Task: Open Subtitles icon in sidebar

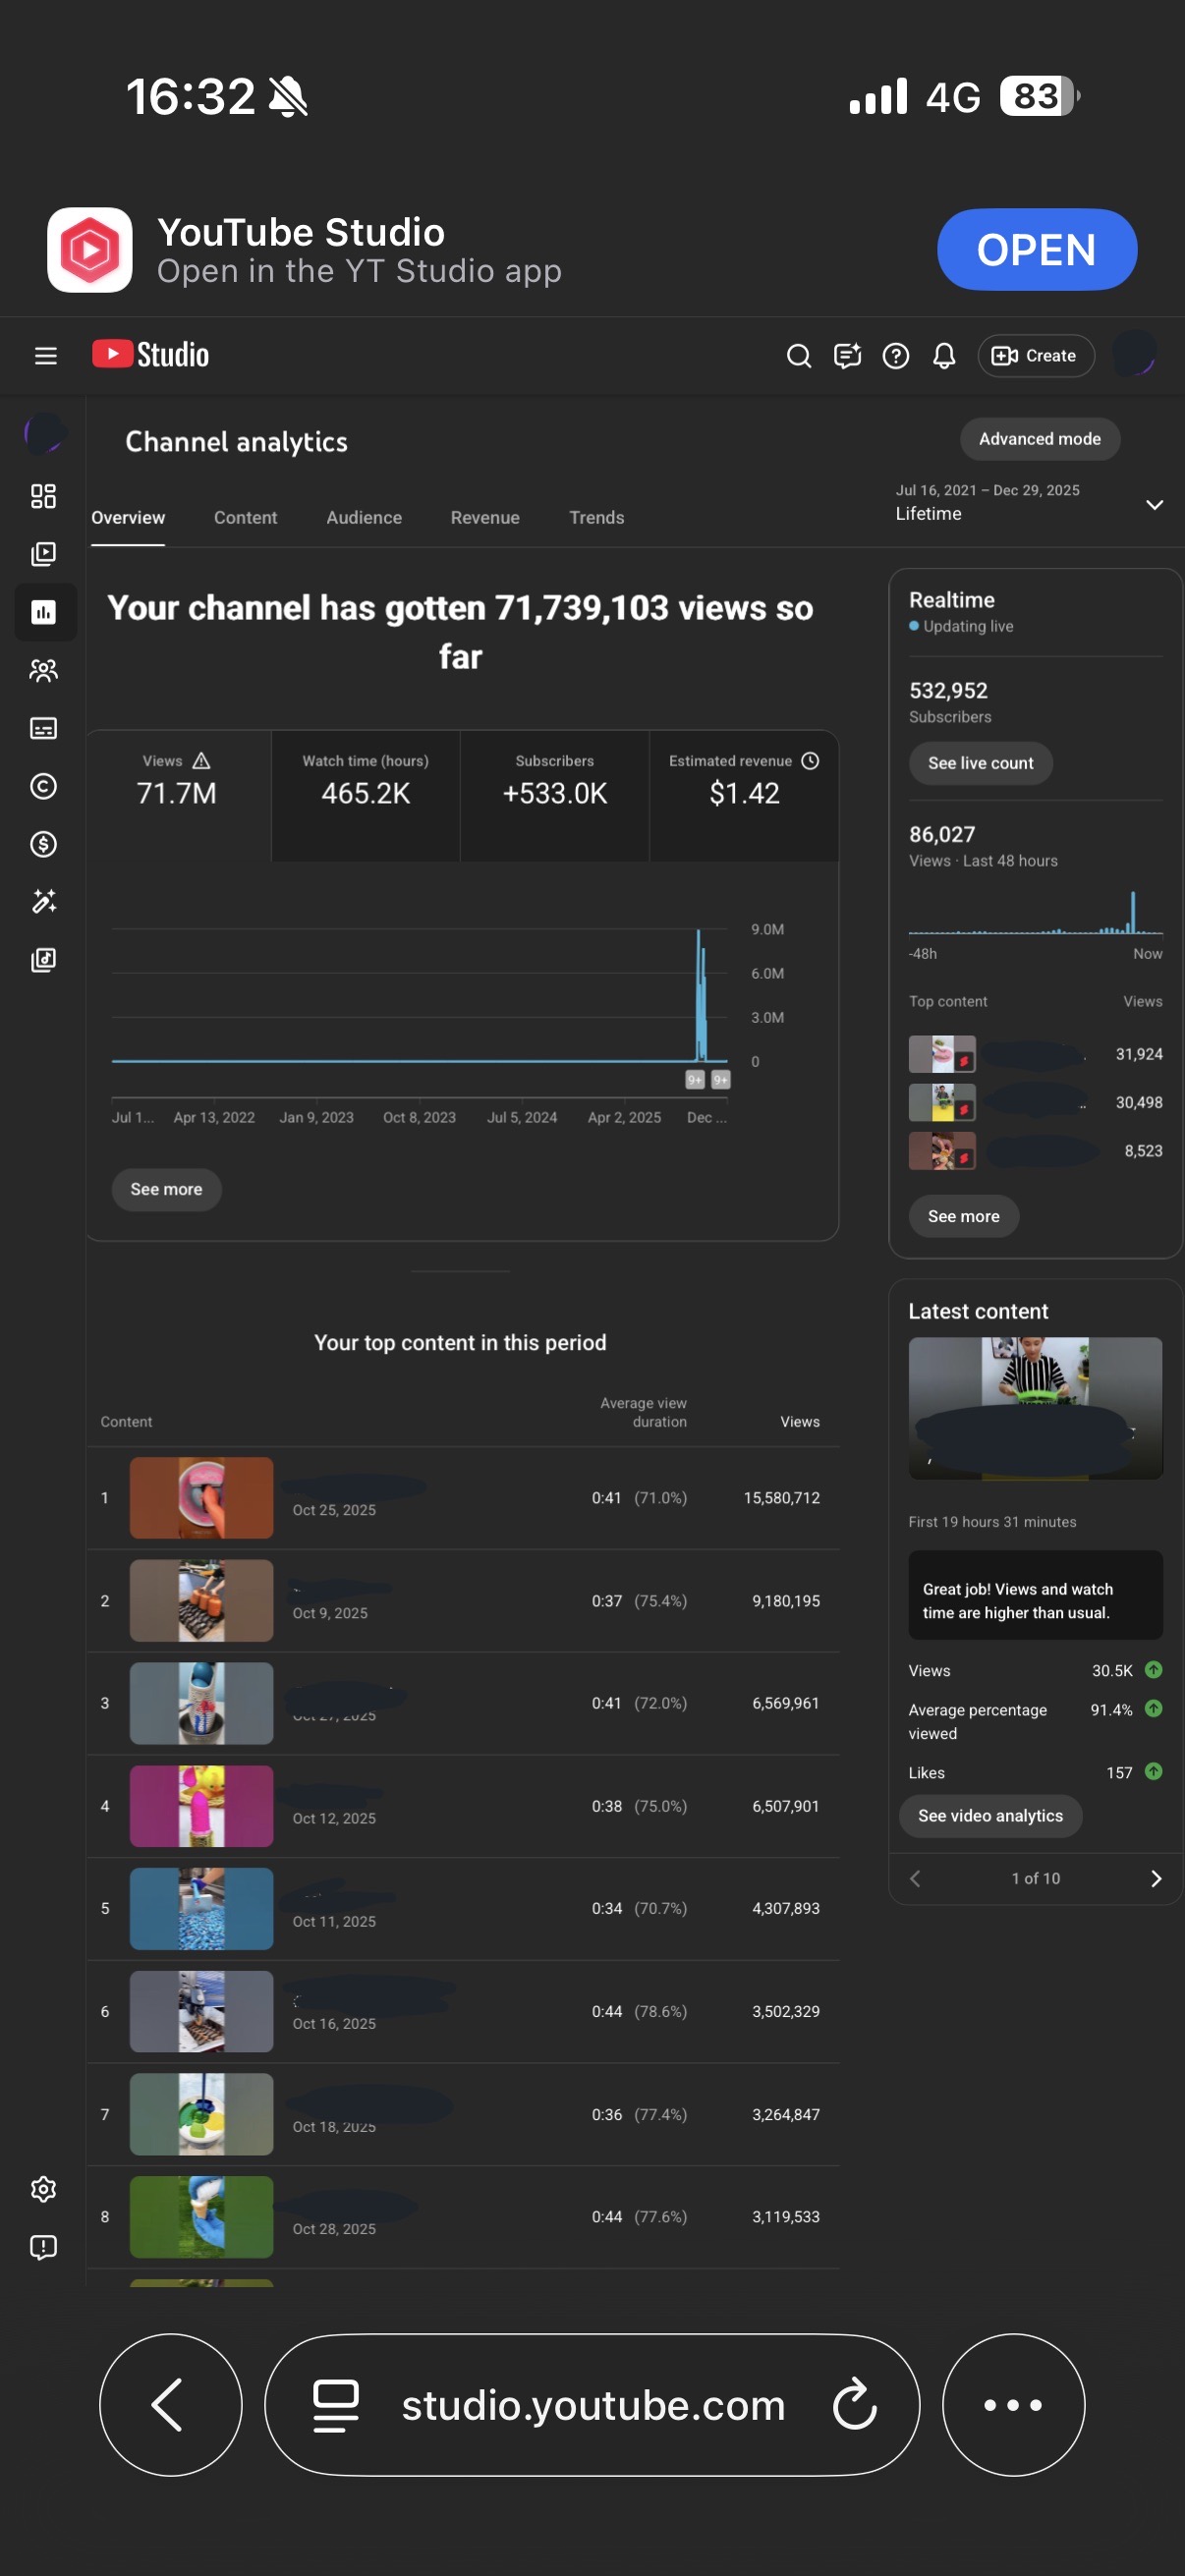Action: tap(43, 728)
